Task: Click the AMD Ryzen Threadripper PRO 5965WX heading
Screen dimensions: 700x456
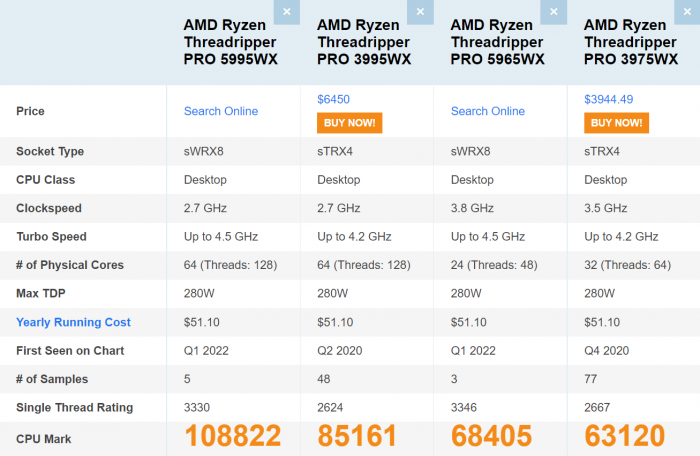Action: click(498, 42)
